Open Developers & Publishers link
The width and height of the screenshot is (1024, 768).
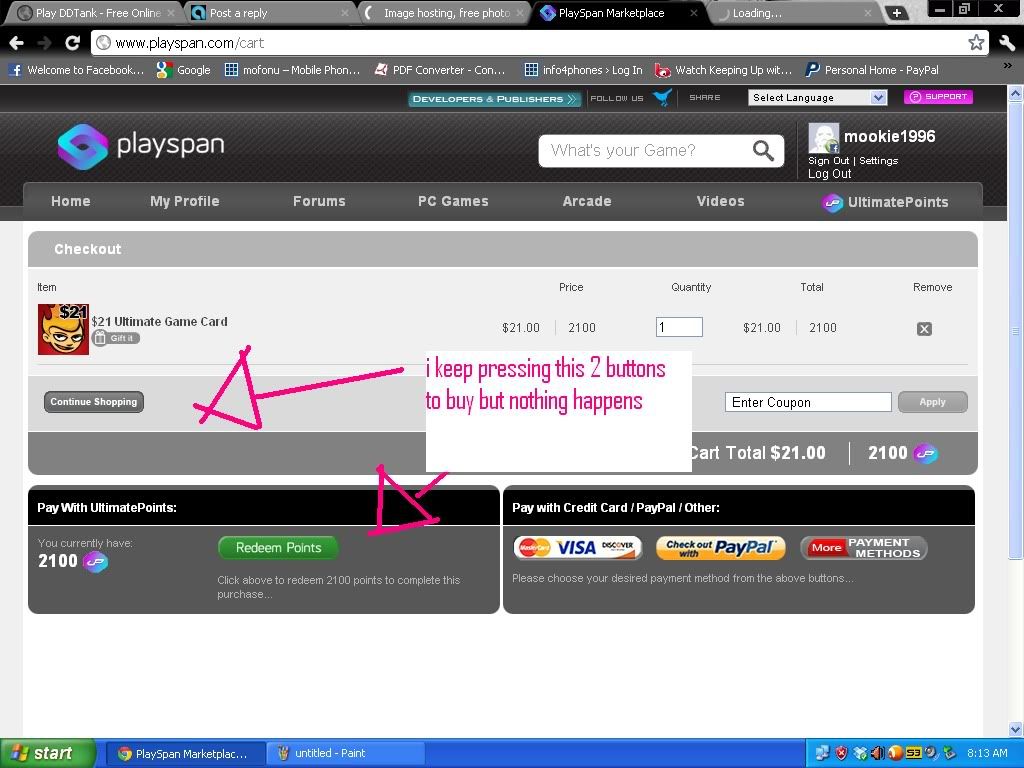pyautogui.click(x=494, y=99)
